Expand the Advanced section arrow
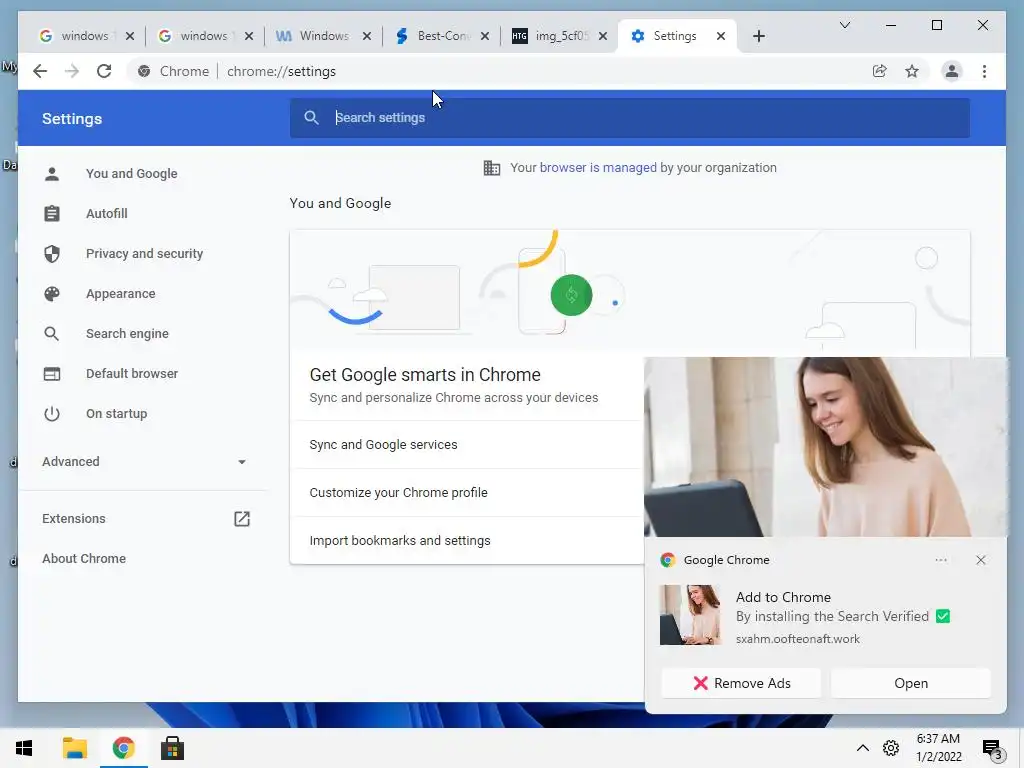 pos(242,462)
